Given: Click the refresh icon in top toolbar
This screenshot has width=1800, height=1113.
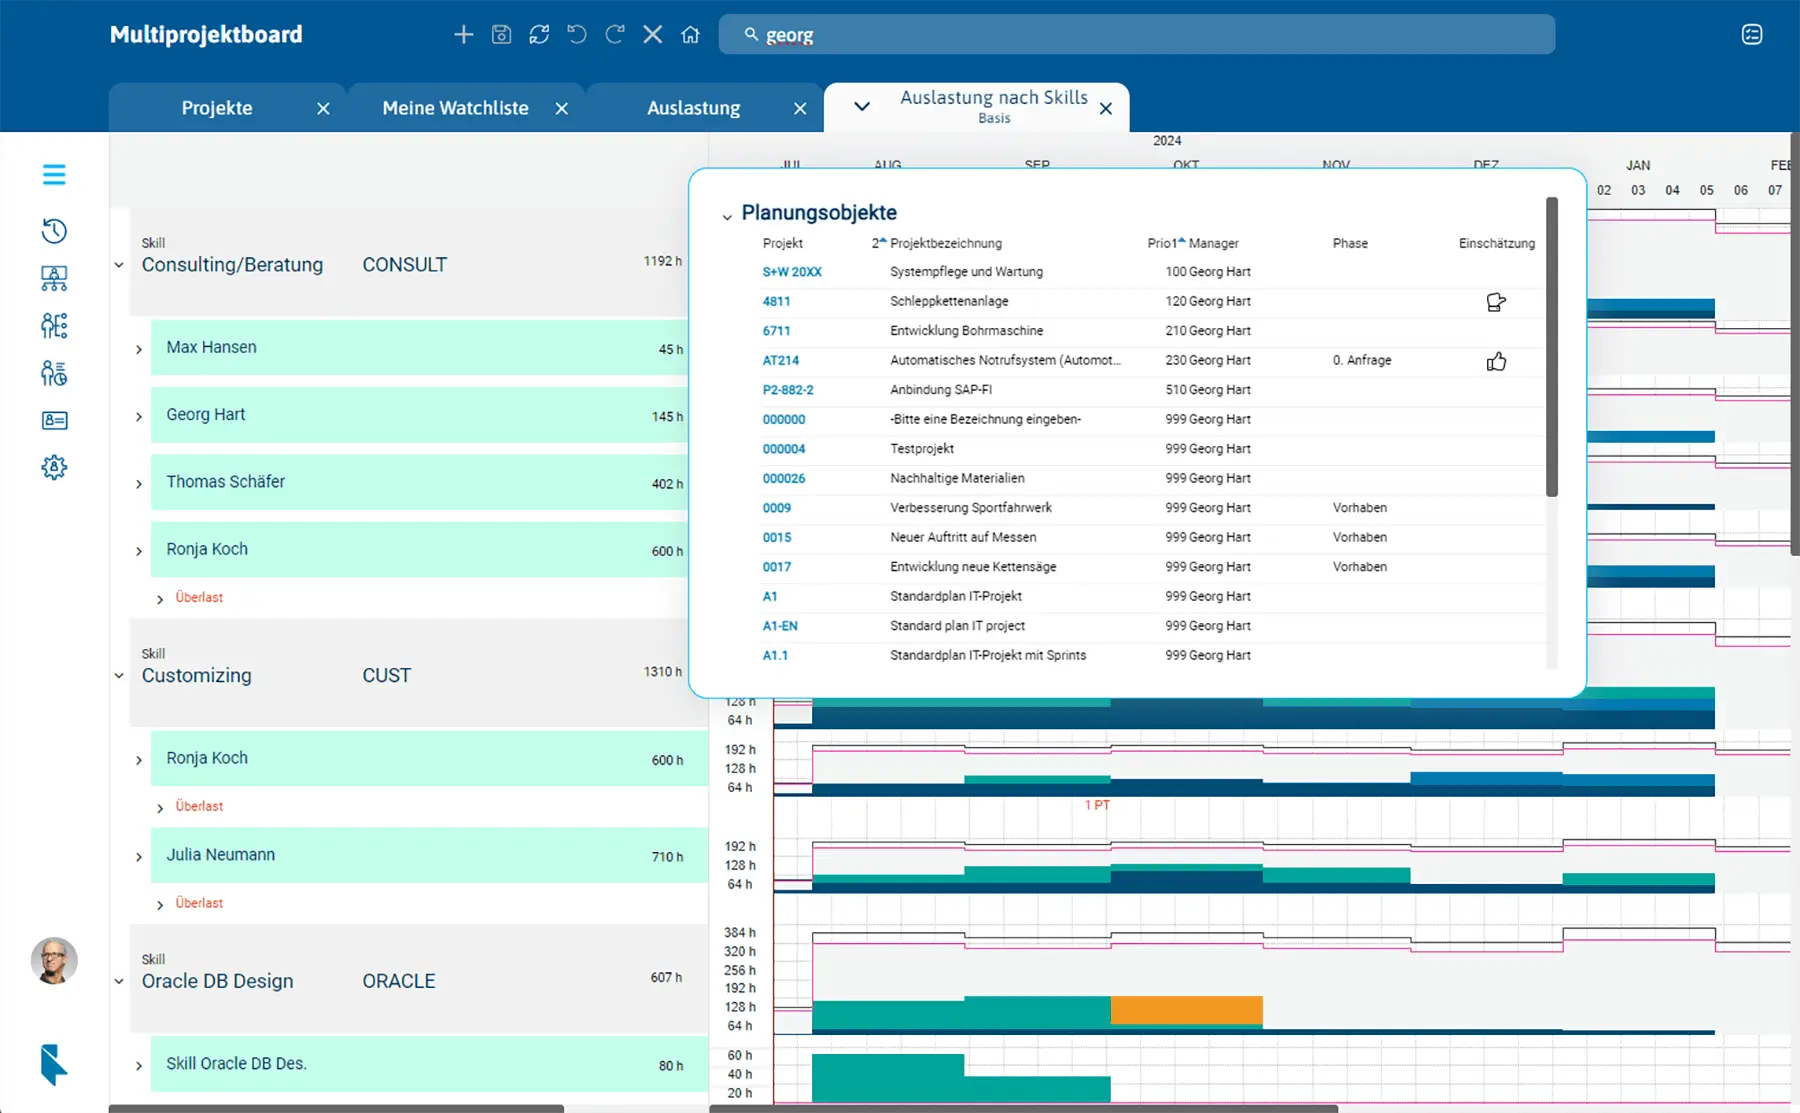Looking at the screenshot, I should [539, 35].
